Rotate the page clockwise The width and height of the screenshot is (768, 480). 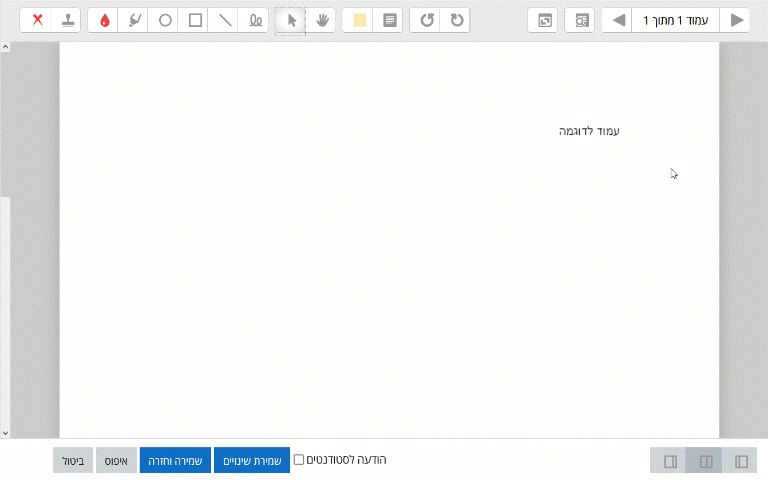[x=456, y=20]
